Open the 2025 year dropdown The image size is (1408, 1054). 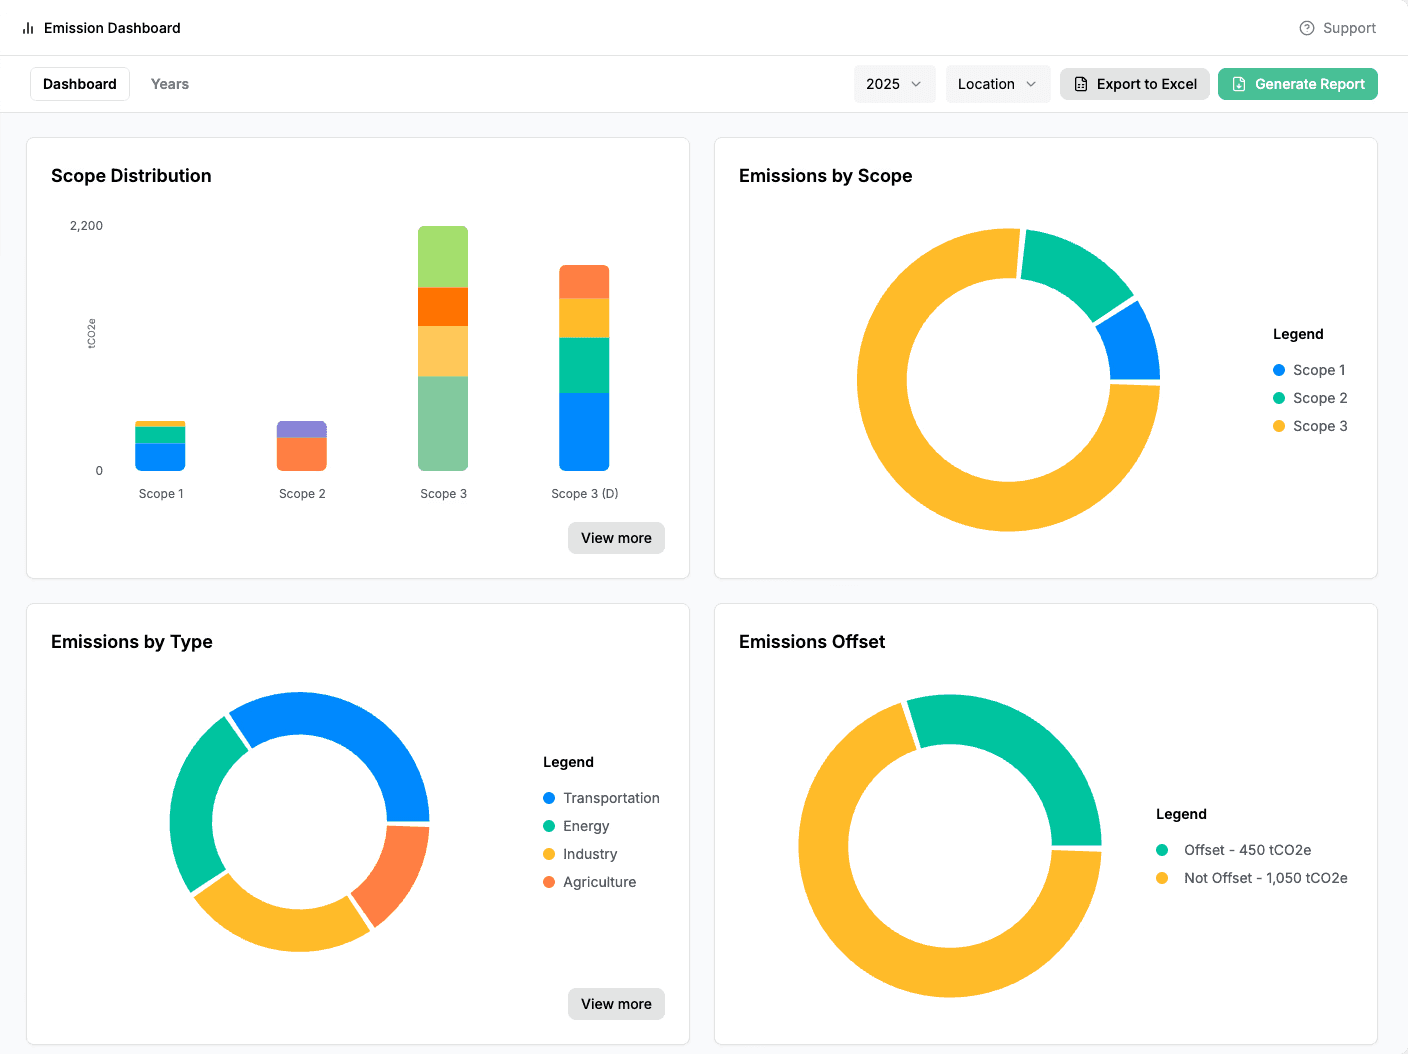(895, 84)
